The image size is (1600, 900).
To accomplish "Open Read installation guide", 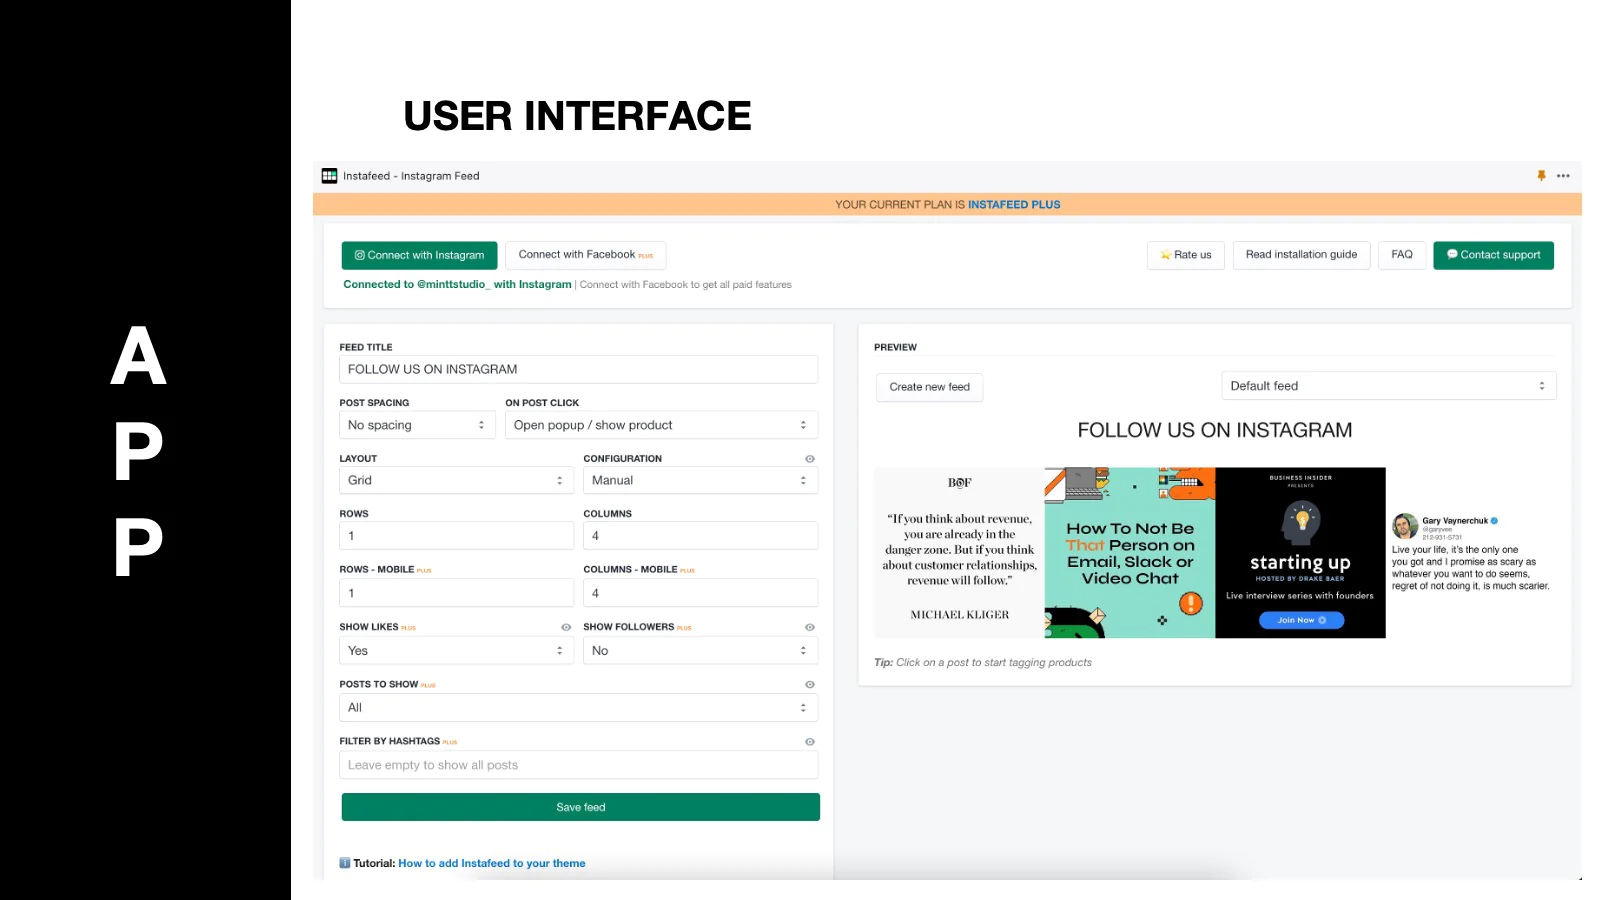I will tap(1301, 255).
